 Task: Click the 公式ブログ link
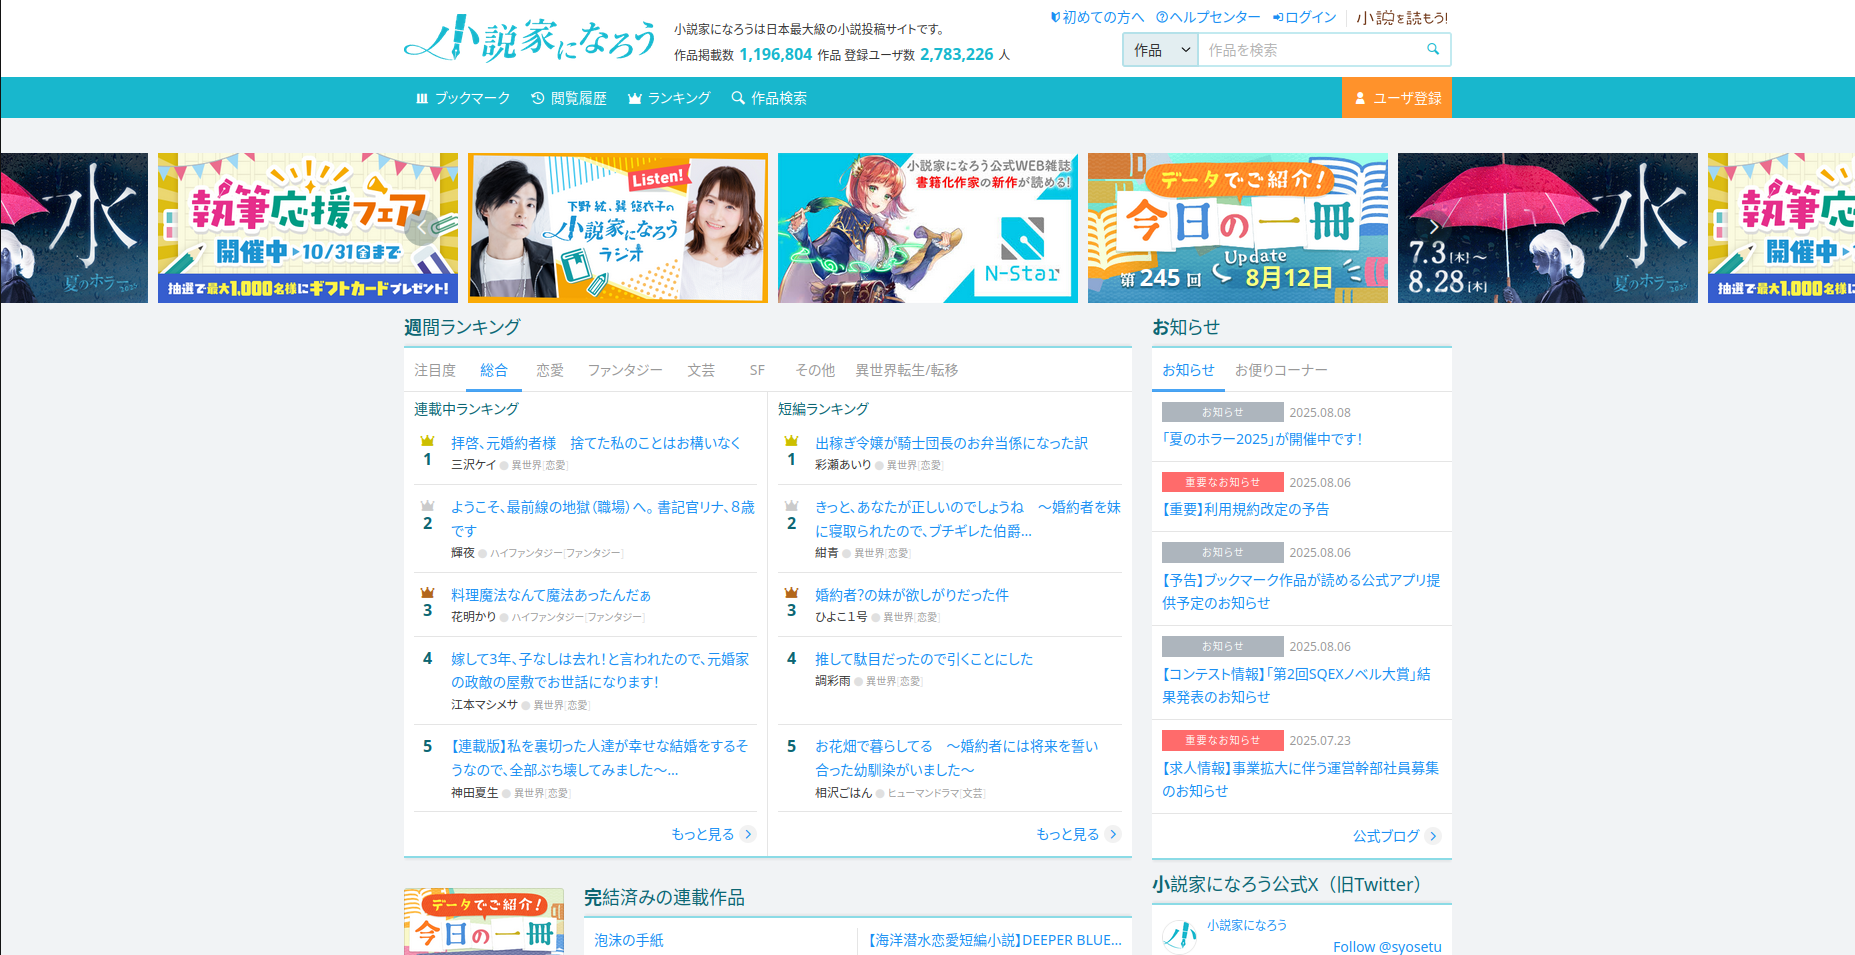tap(1386, 836)
